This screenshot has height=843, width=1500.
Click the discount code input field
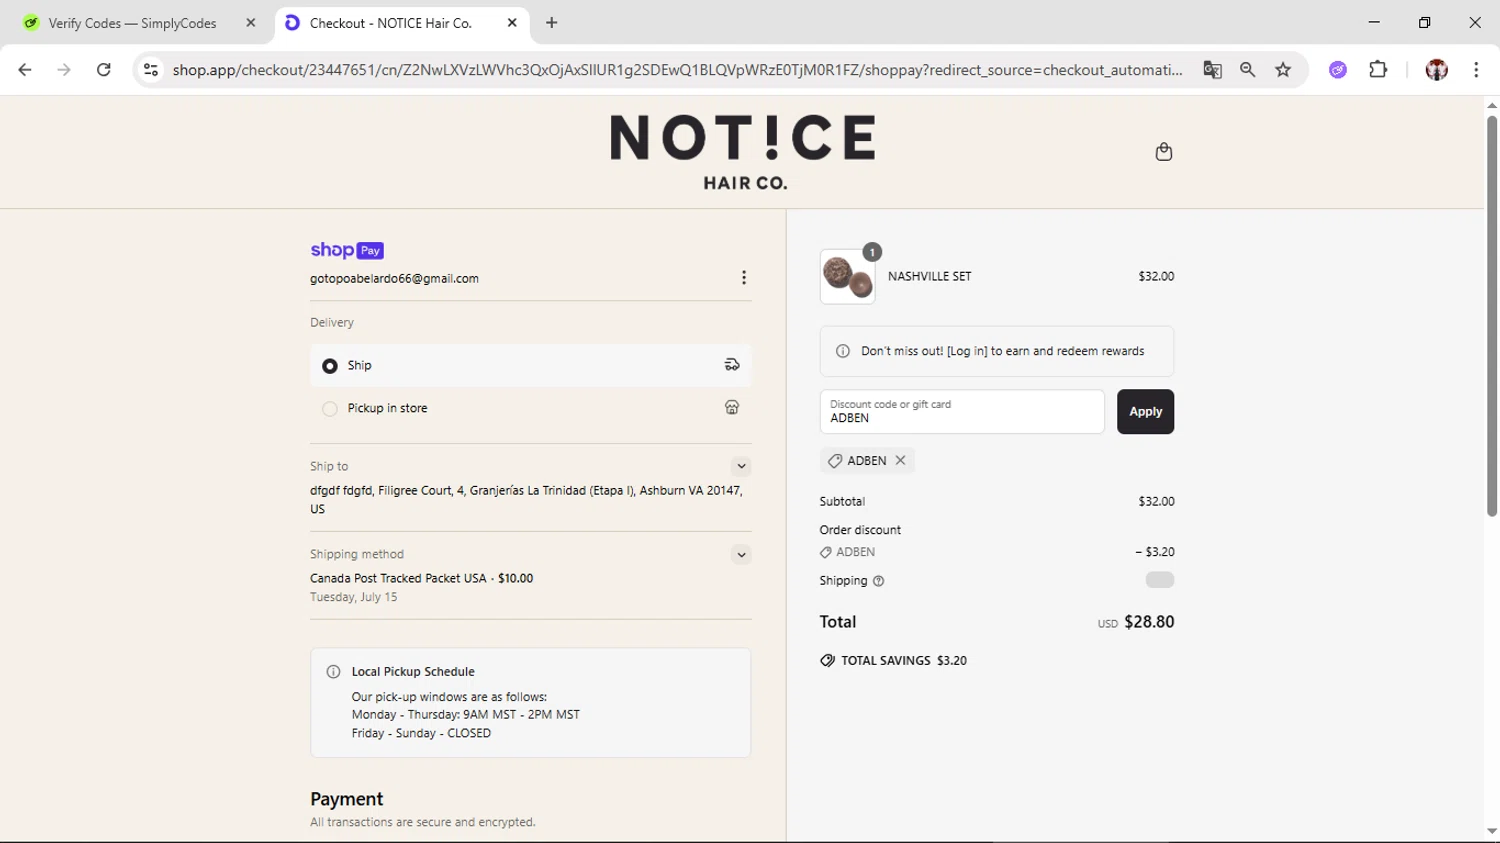tap(962, 412)
